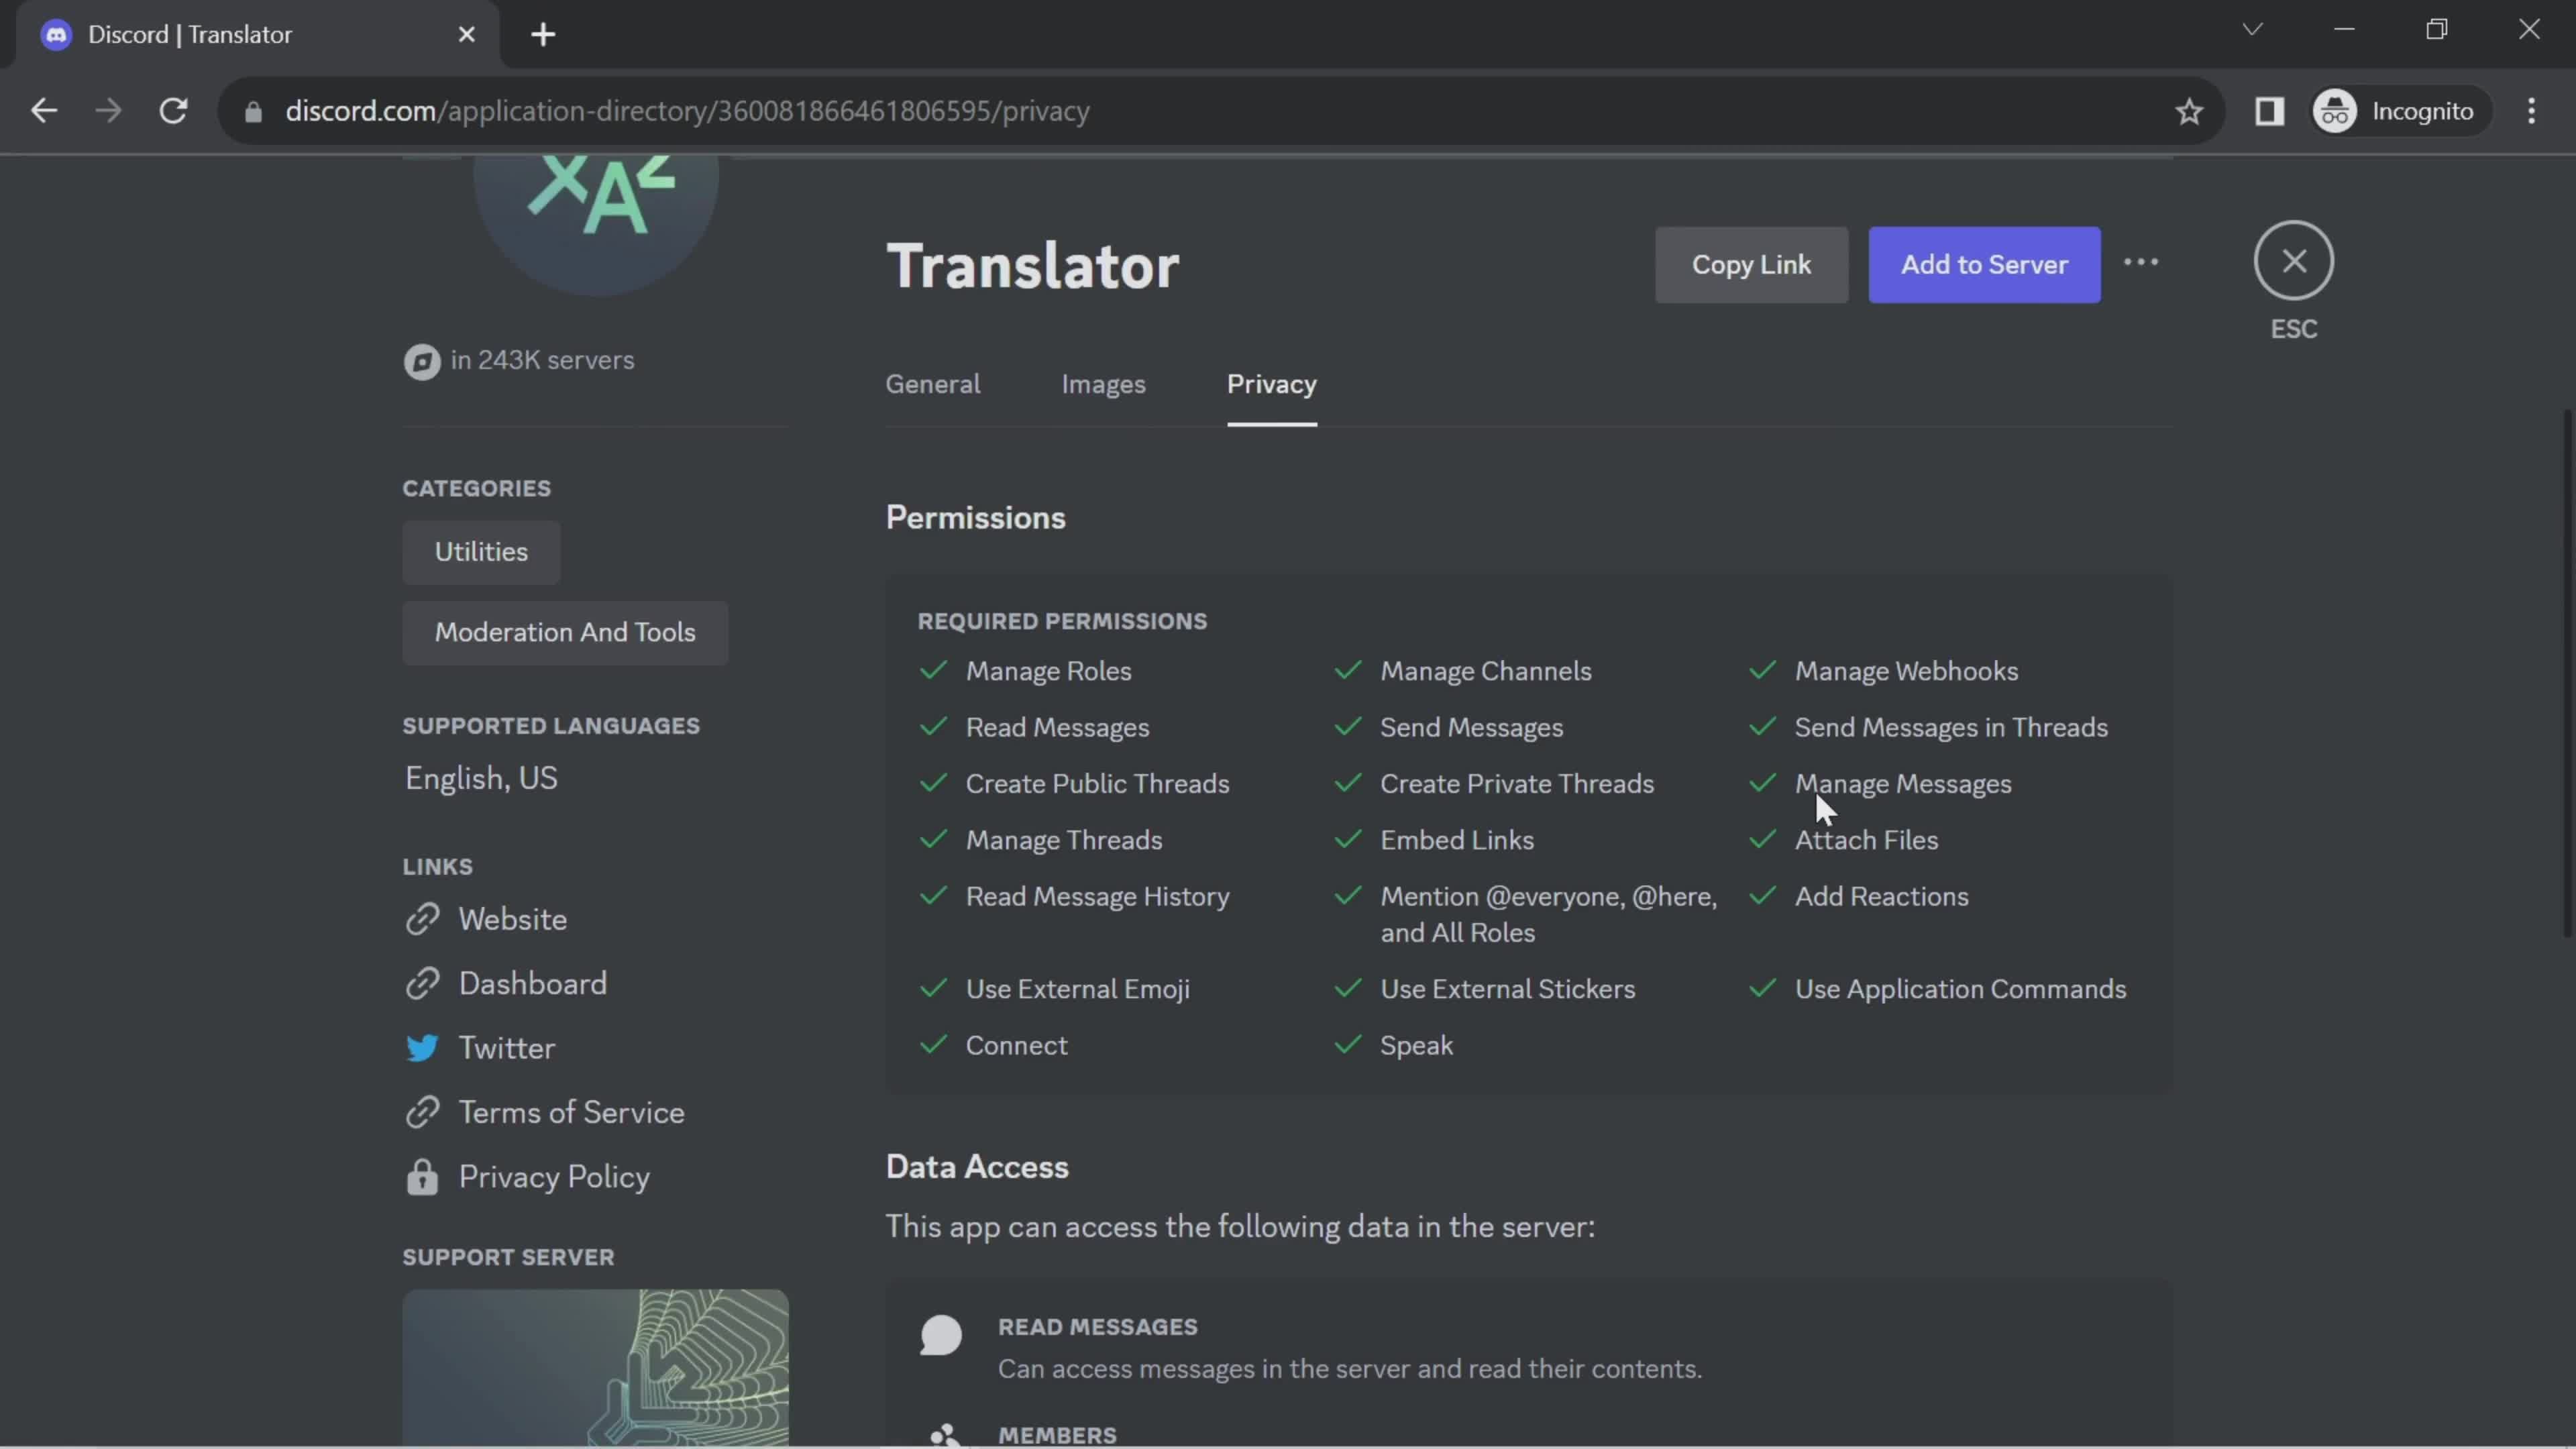This screenshot has height=1449, width=2576.
Task: Open the Terms of Service link
Action: [571, 1112]
